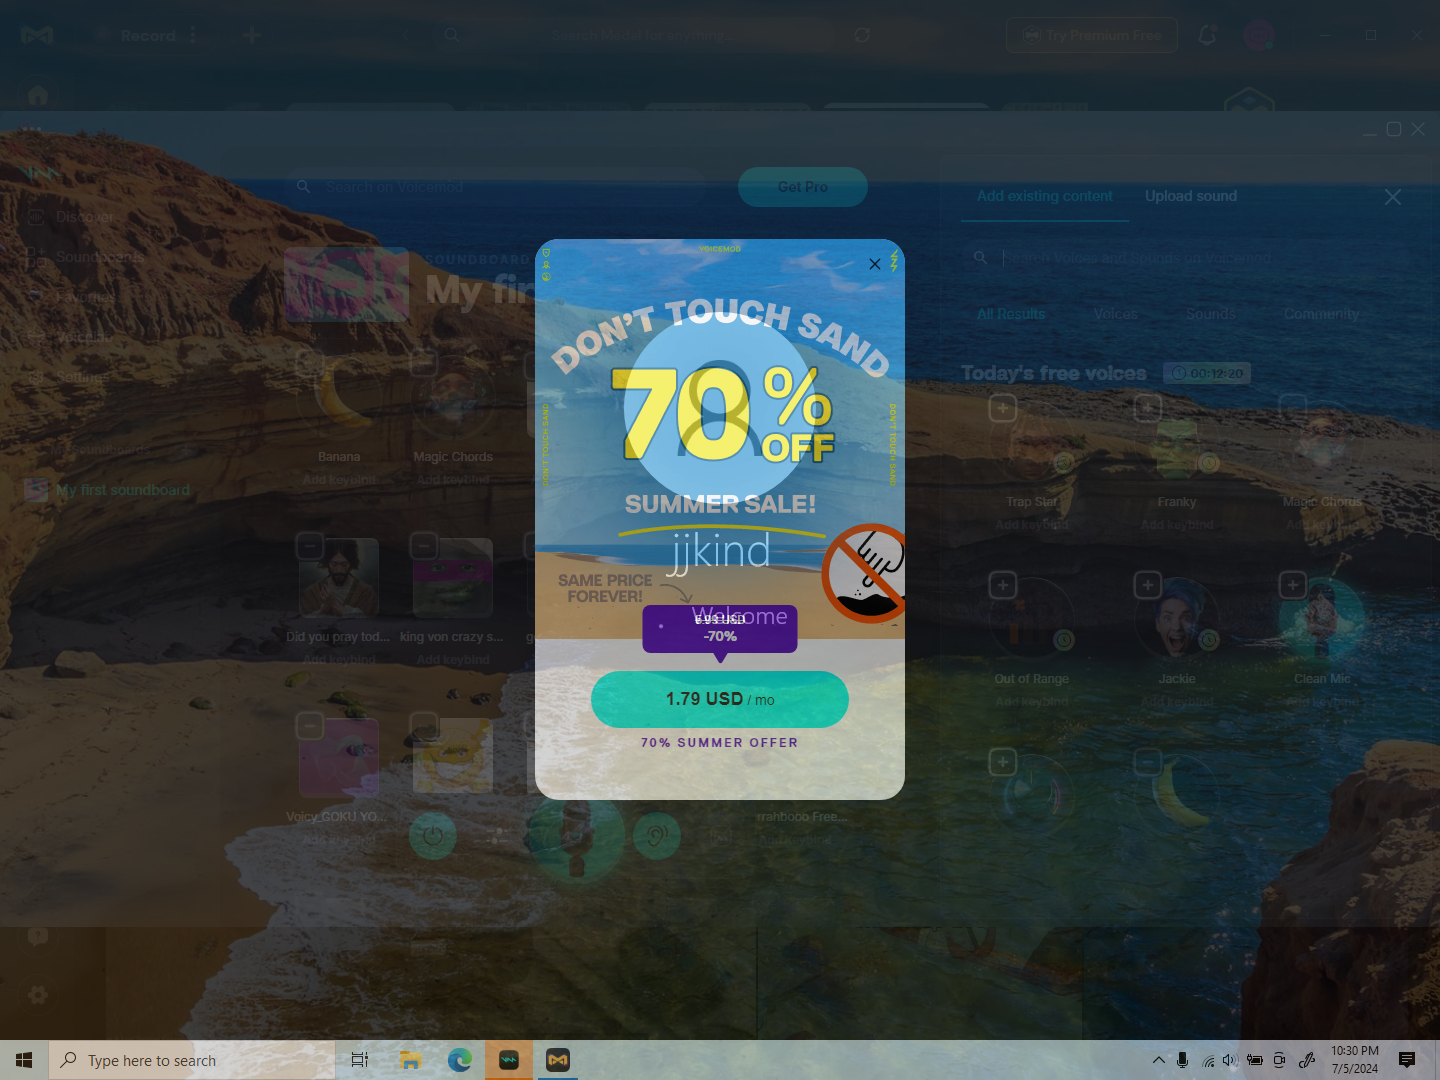
Task: Open the audio mixer sliders icon
Action: click(496, 835)
